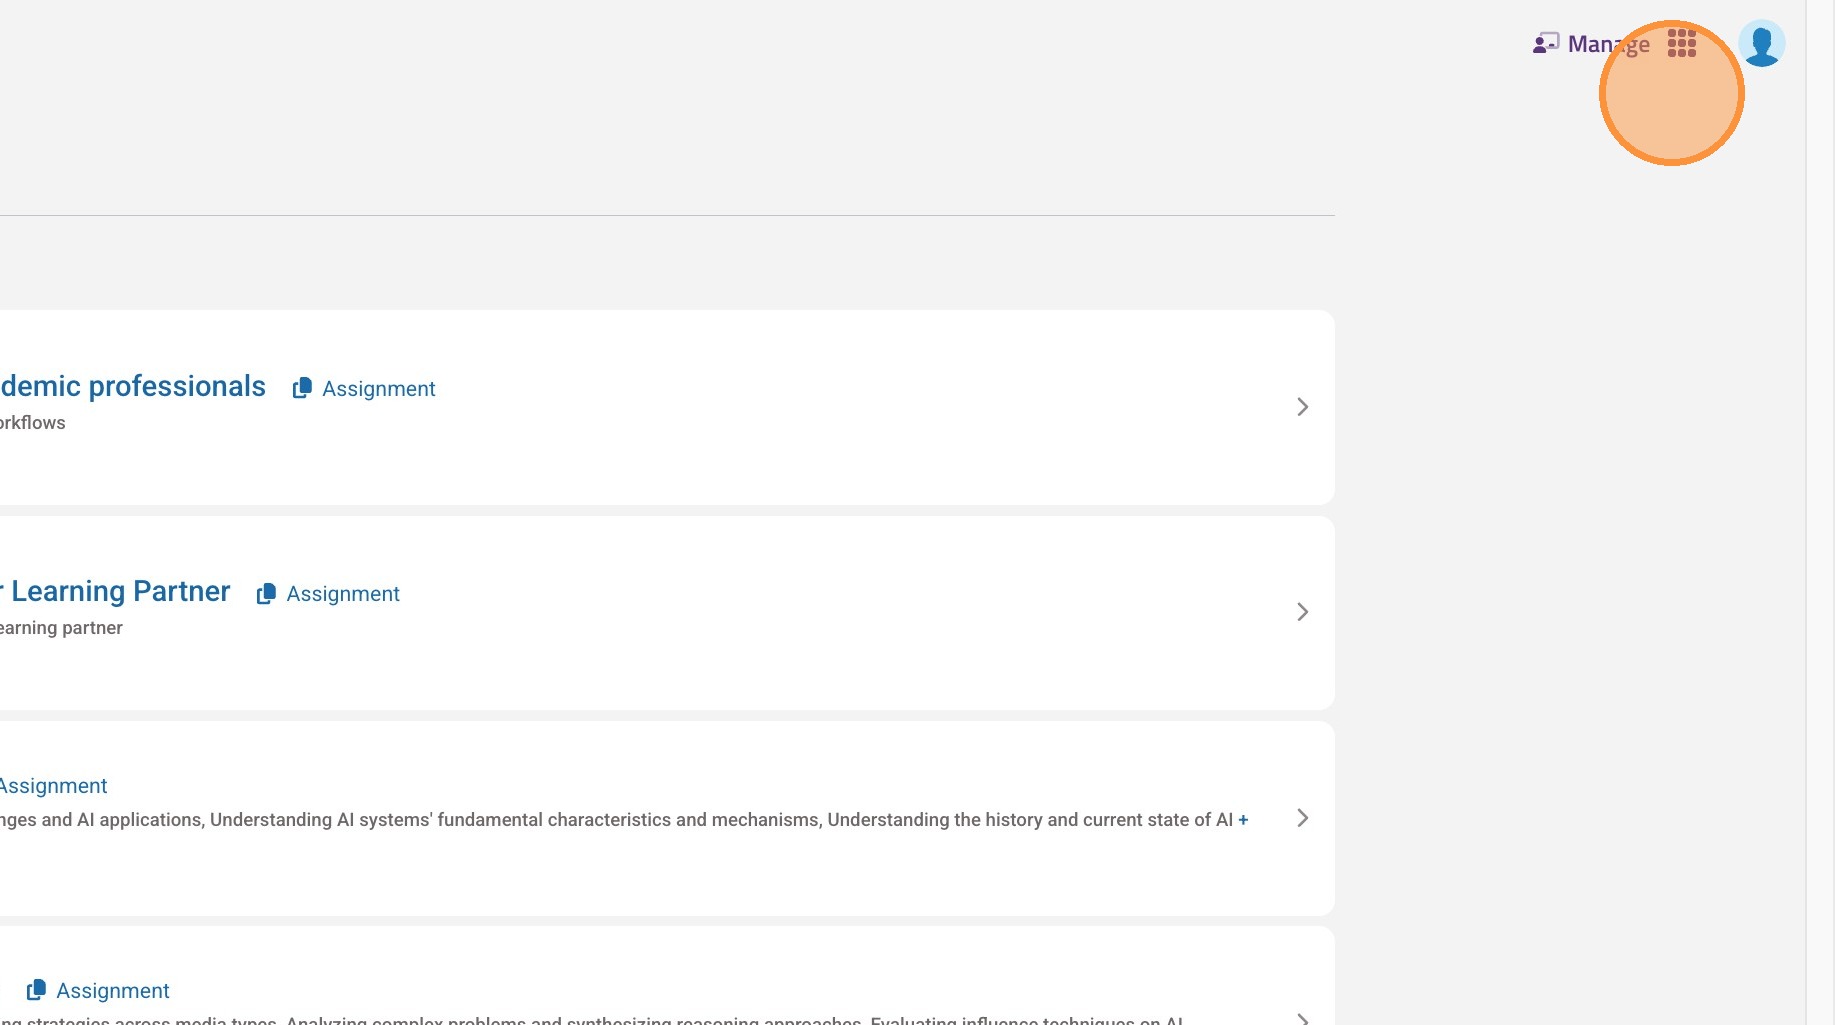Open the apps grid launcher icon
The height and width of the screenshot is (1025, 1835).
[x=1681, y=44]
